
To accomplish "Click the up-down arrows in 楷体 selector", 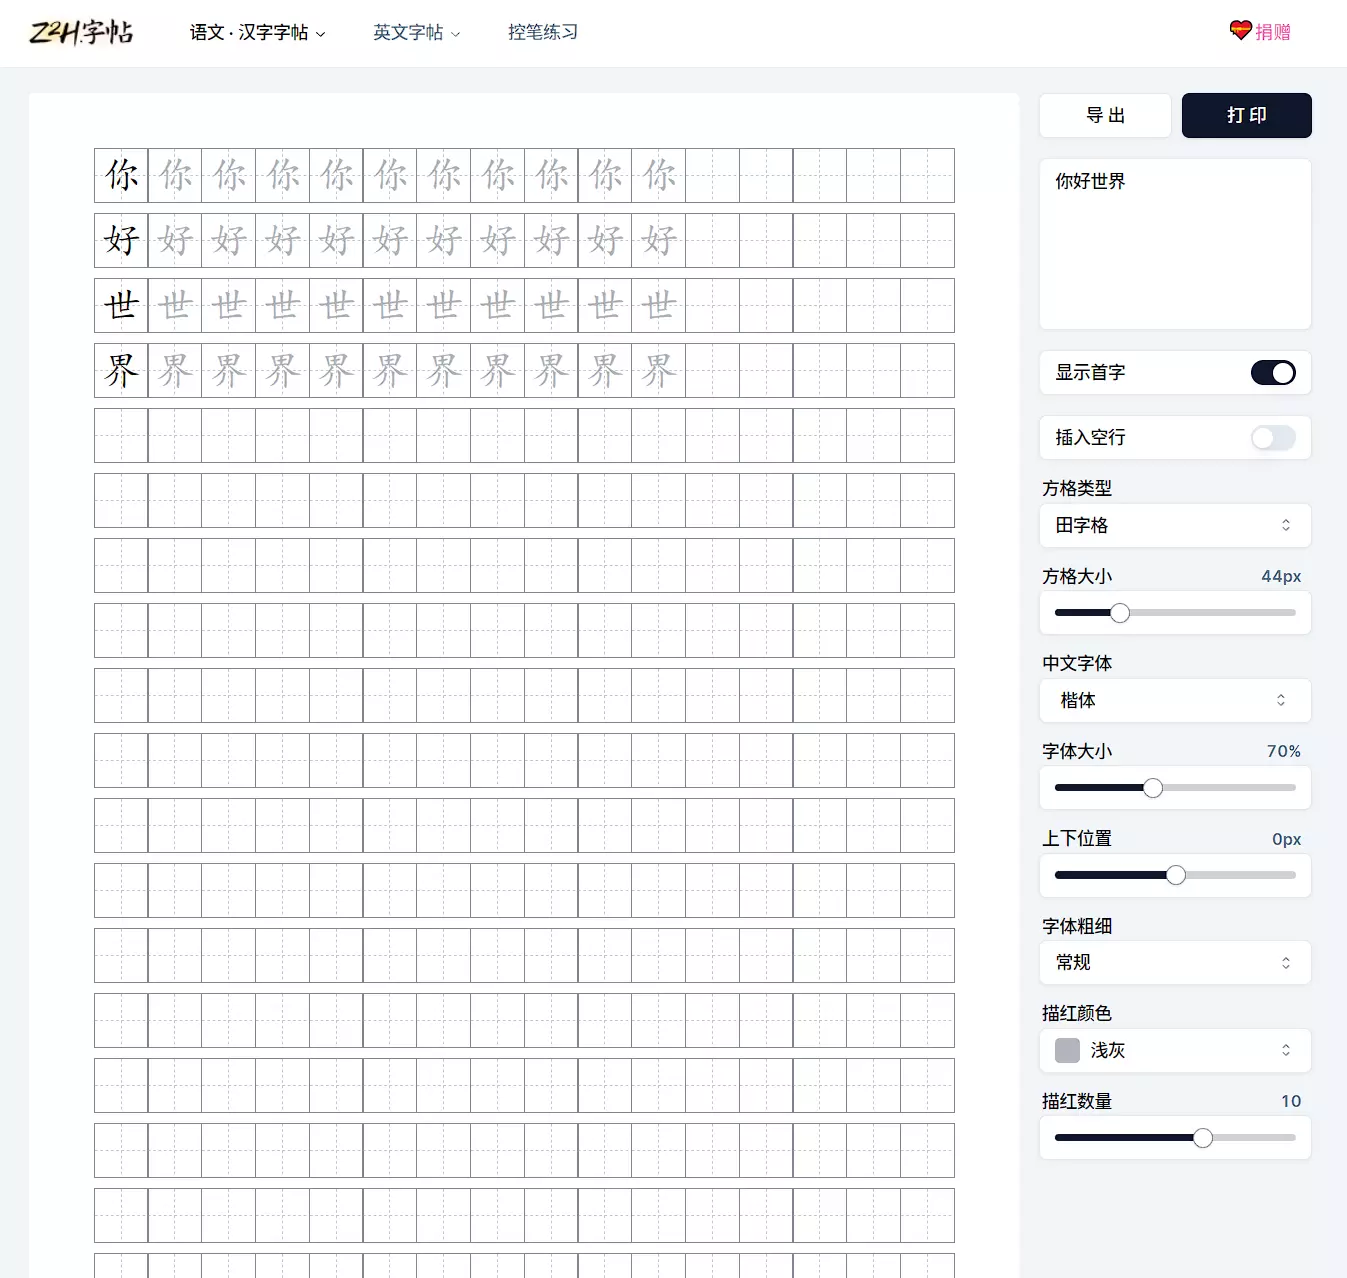I will pos(1281,700).
